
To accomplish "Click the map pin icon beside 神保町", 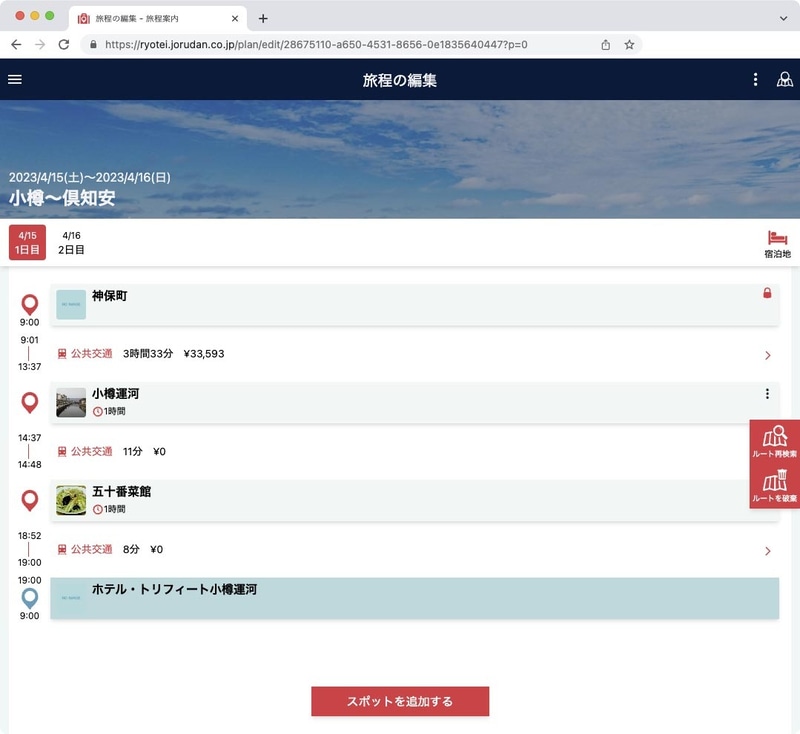I will coord(30,305).
